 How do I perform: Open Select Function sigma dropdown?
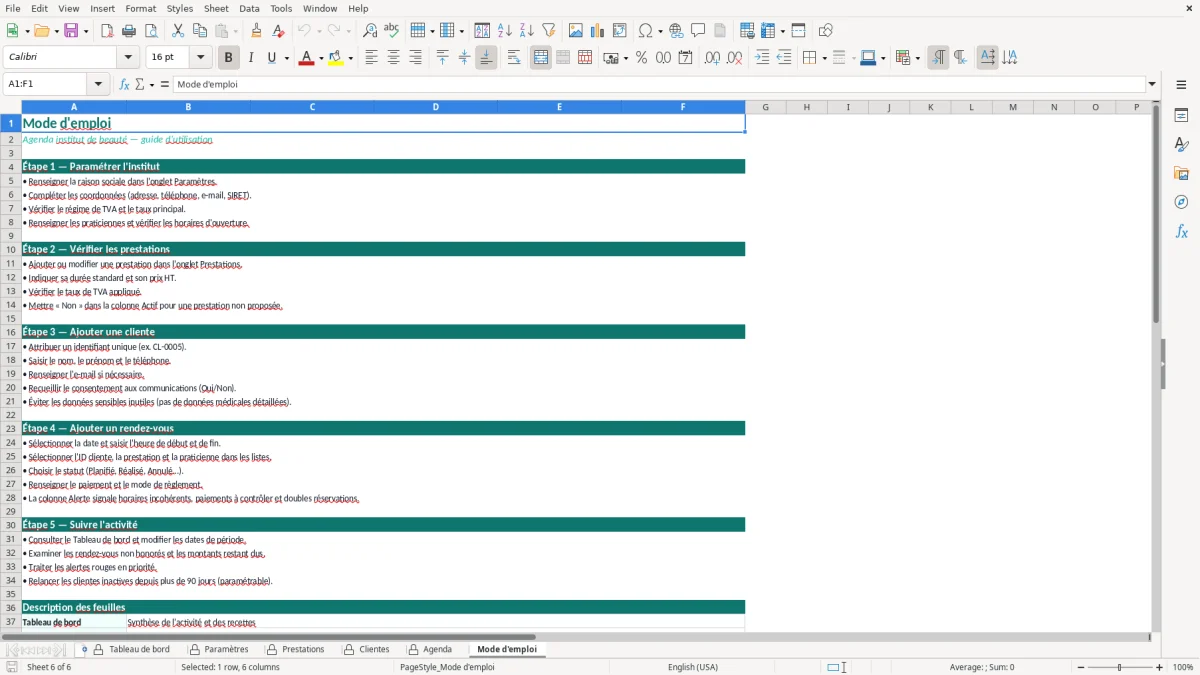click(152, 84)
